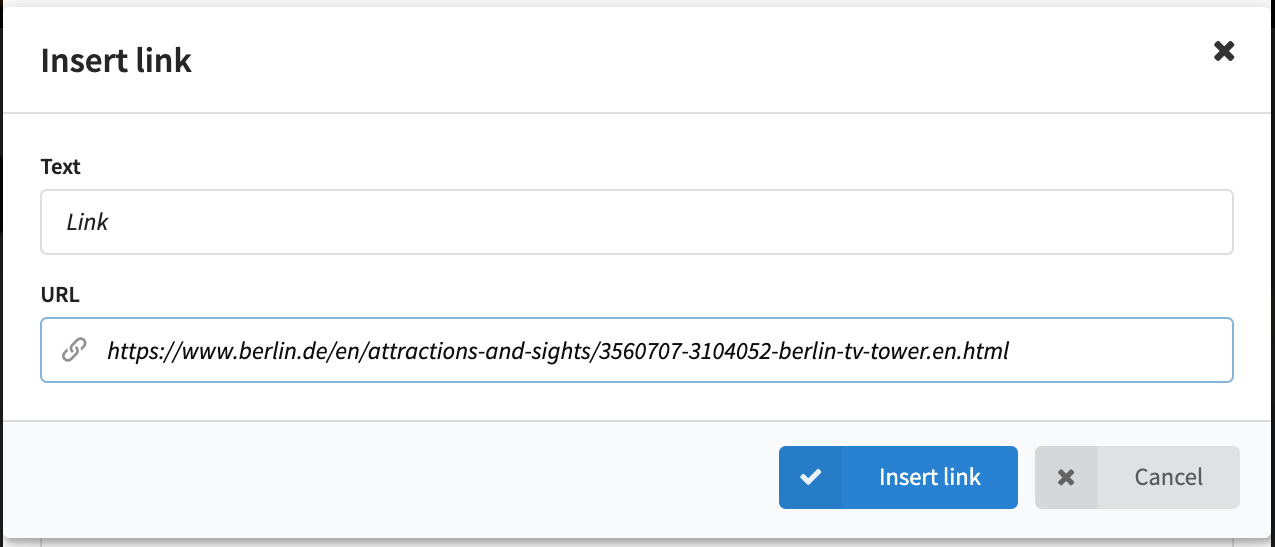Click empty space right of the URL text
1275x547 pixels.
[1120, 351]
